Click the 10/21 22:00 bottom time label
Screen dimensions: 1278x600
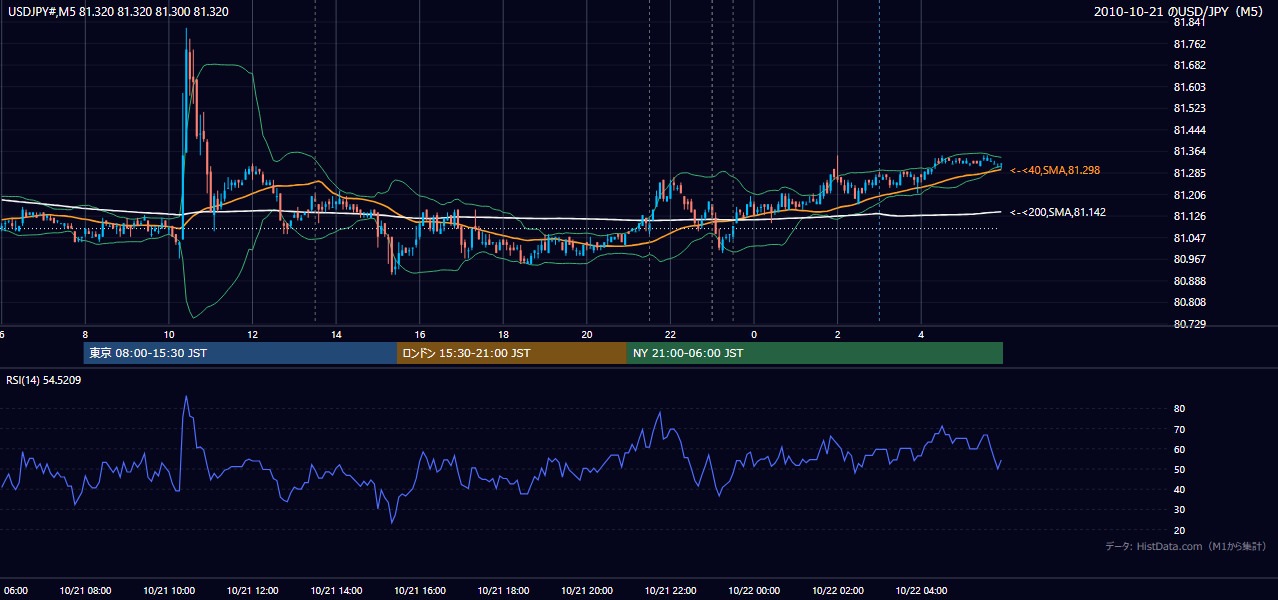(x=670, y=591)
